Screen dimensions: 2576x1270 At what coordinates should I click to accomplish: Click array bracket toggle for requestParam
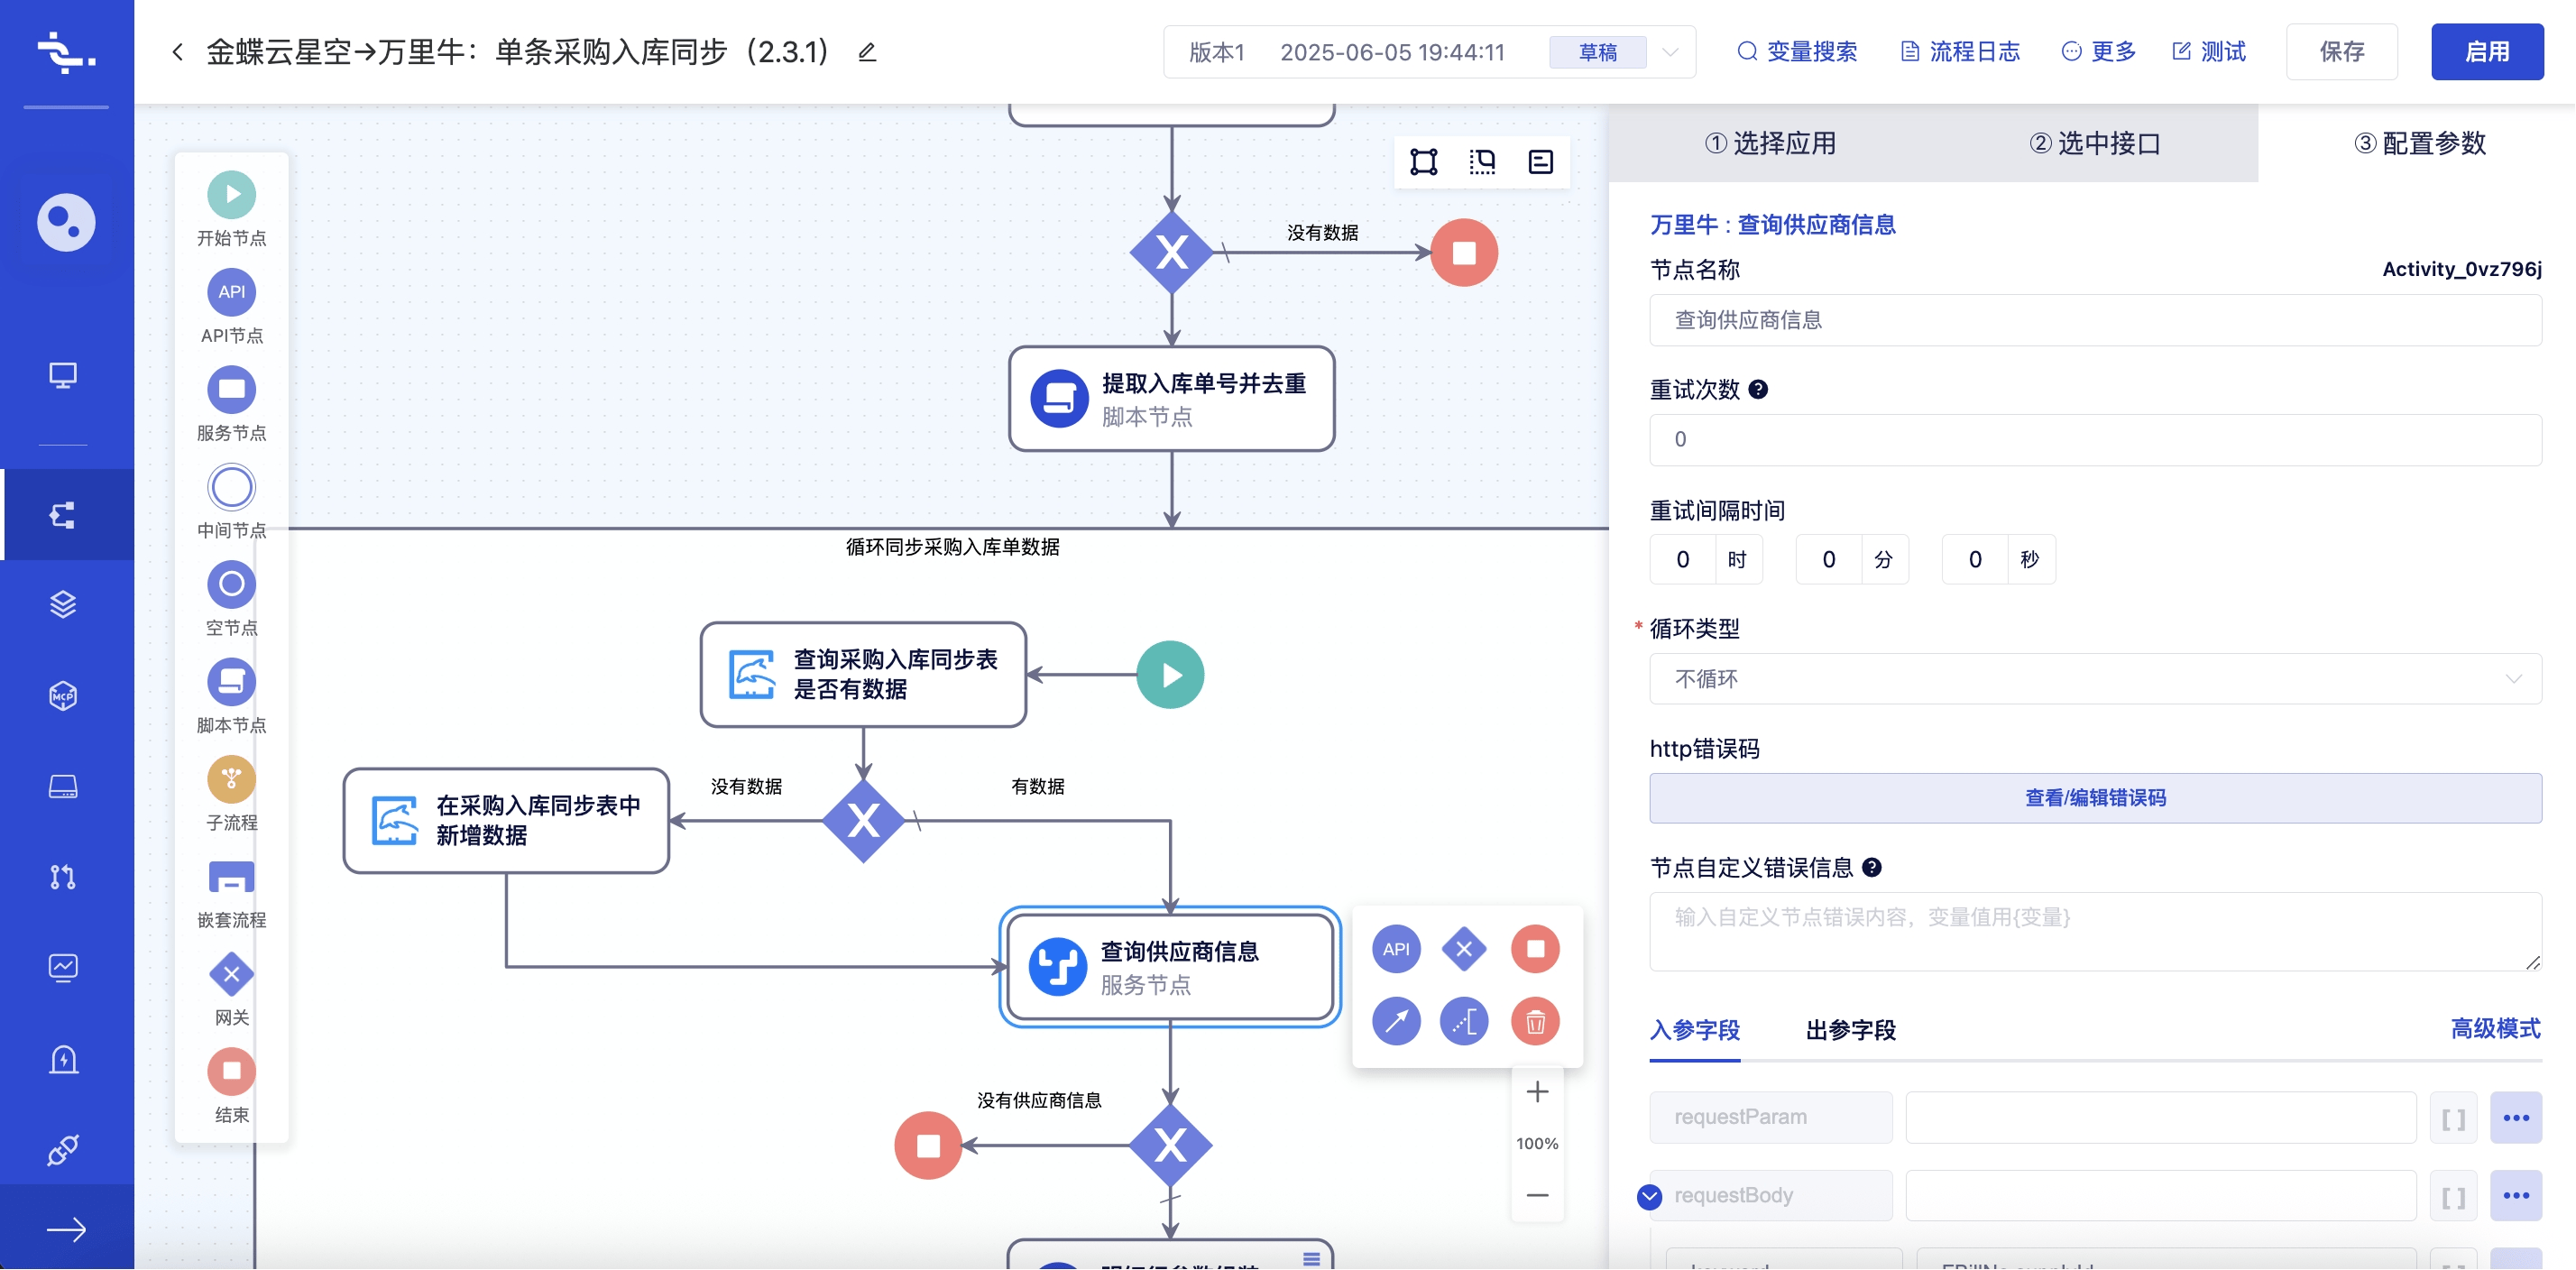pyautogui.click(x=2453, y=1118)
